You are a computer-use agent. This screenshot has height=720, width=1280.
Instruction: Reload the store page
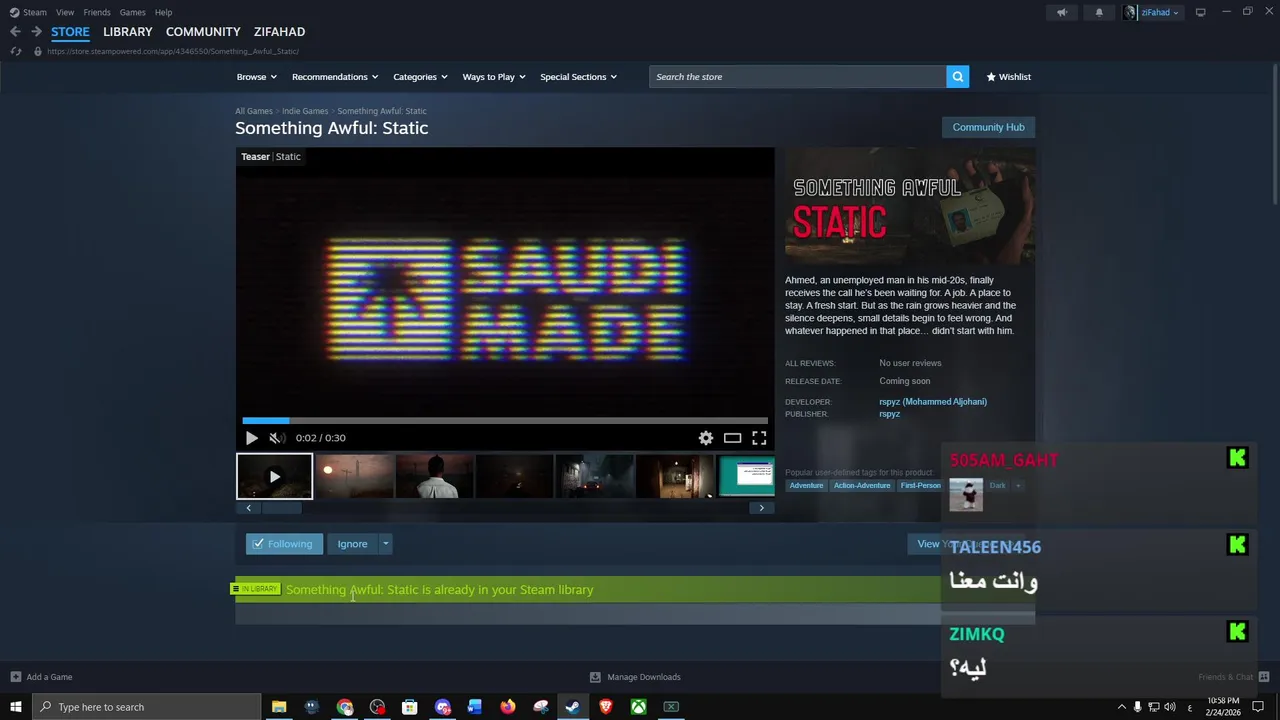point(15,51)
